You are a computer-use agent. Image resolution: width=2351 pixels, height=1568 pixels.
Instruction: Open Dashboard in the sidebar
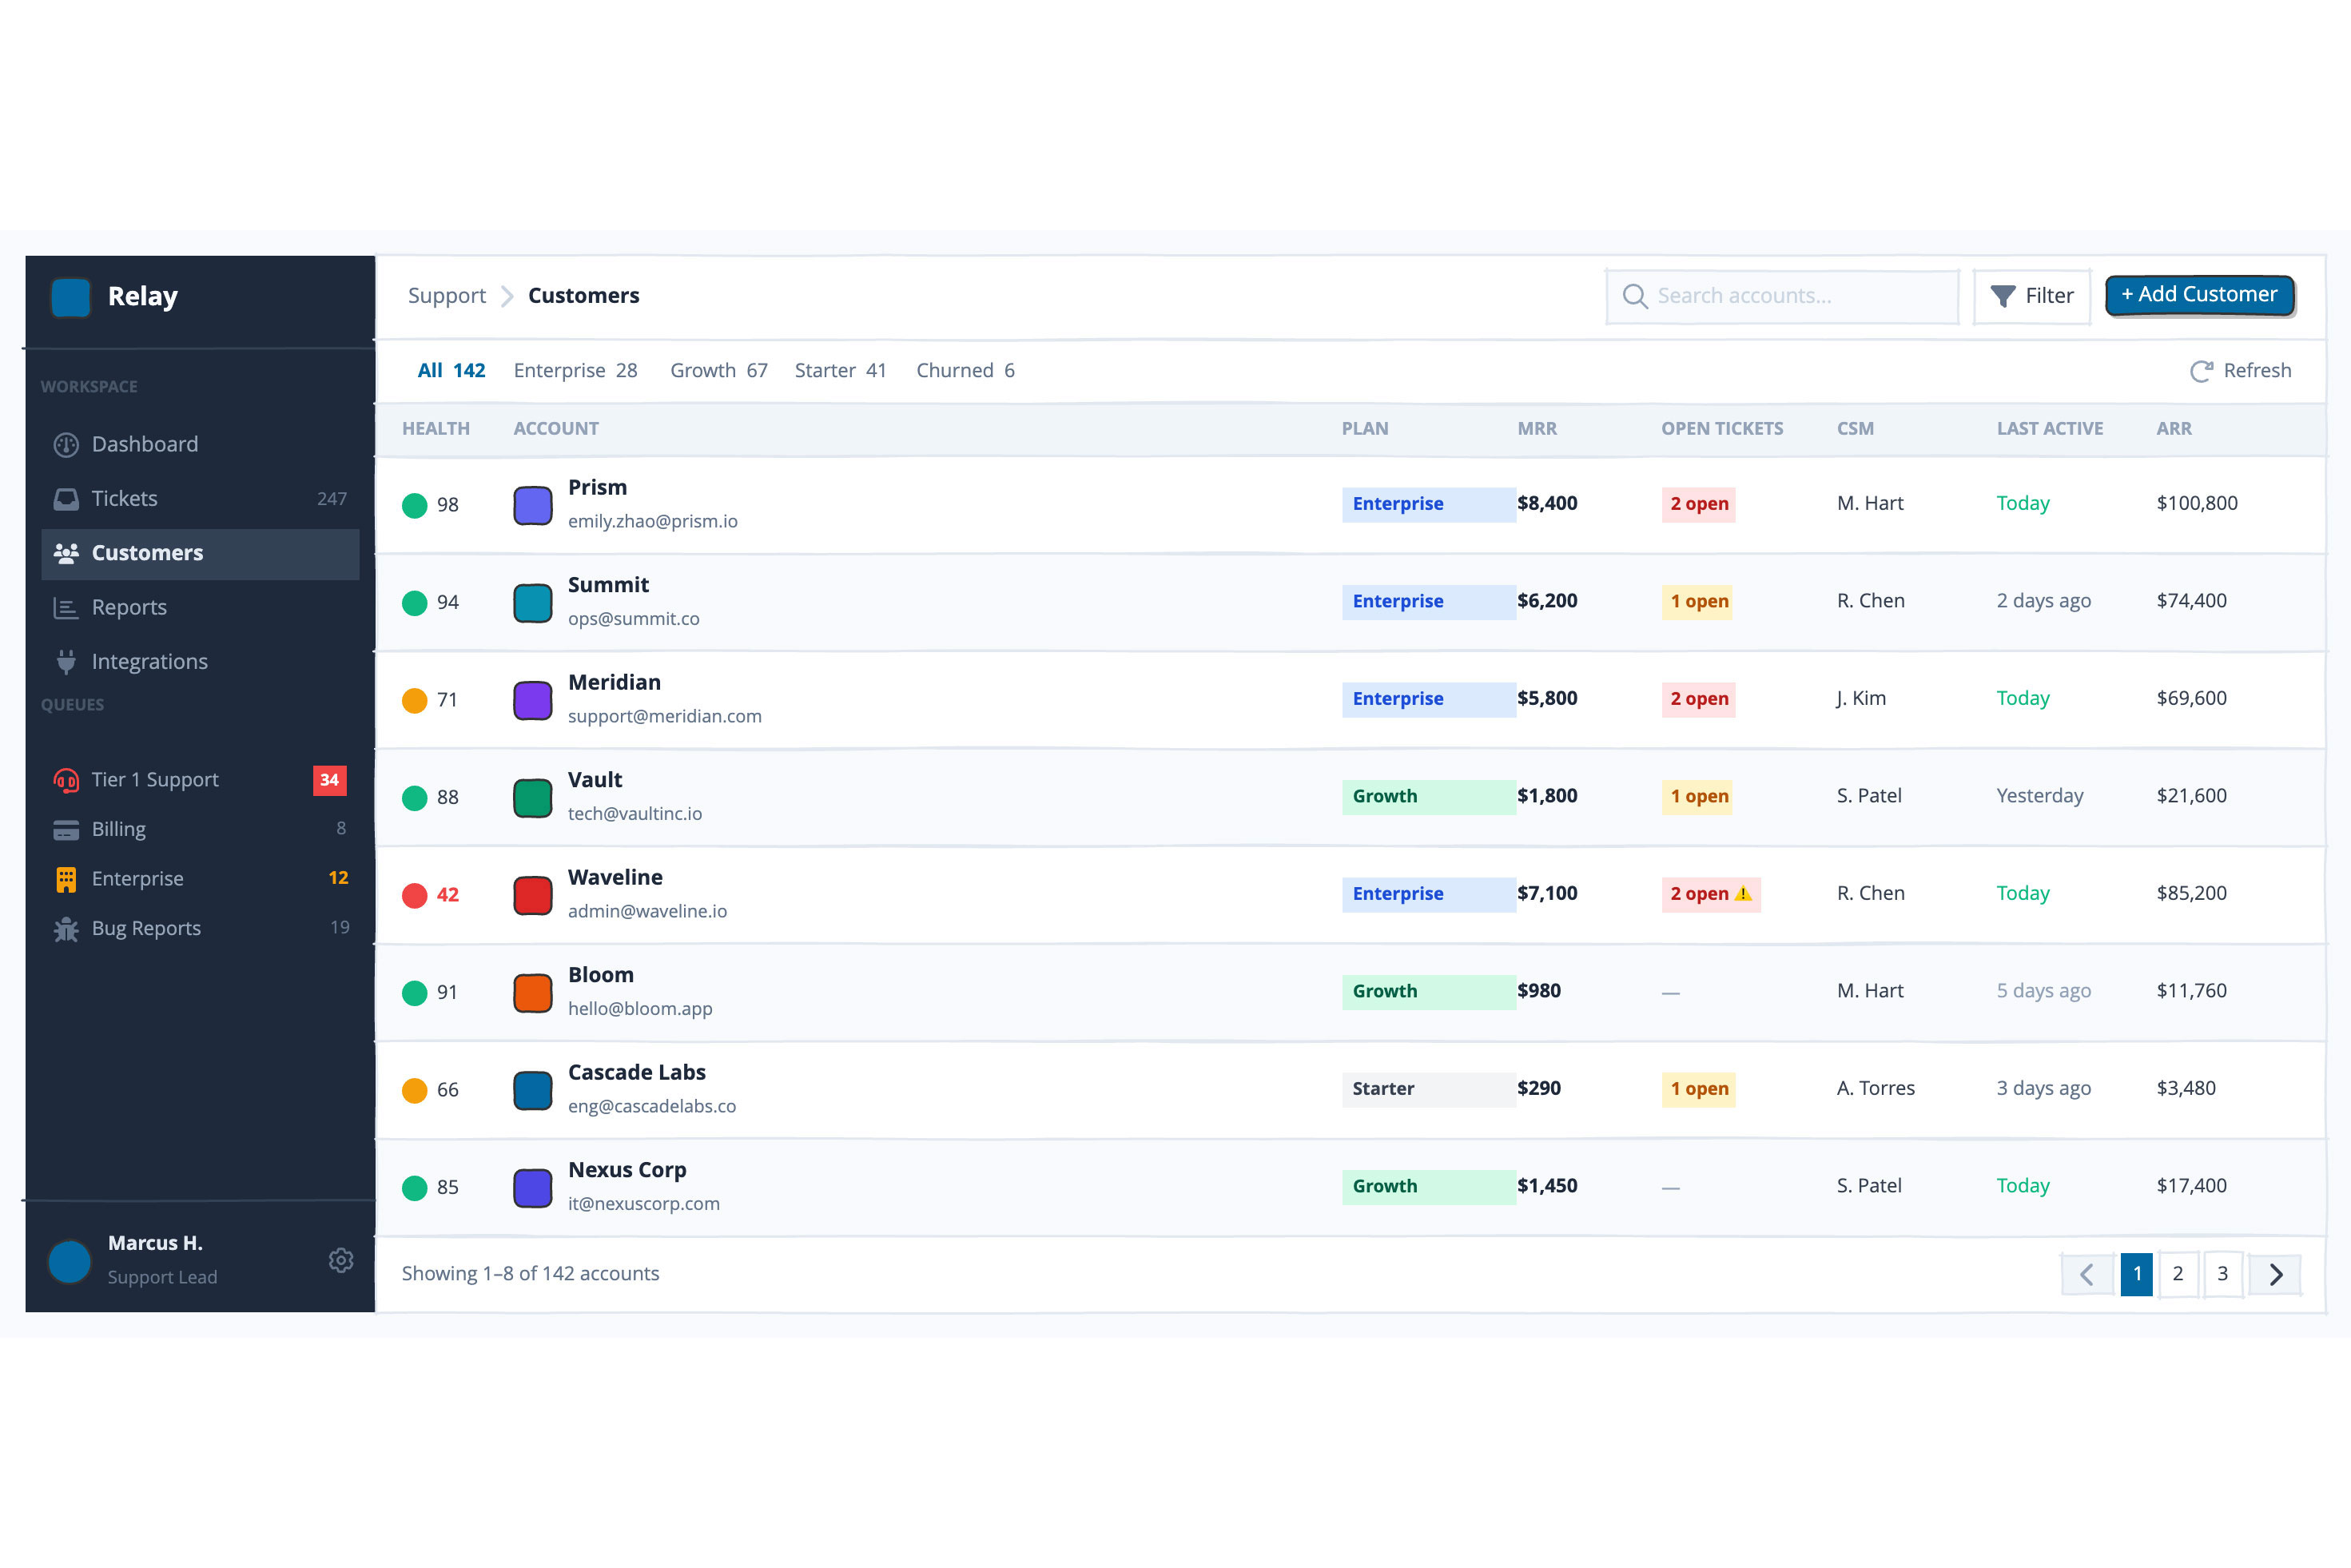point(200,445)
